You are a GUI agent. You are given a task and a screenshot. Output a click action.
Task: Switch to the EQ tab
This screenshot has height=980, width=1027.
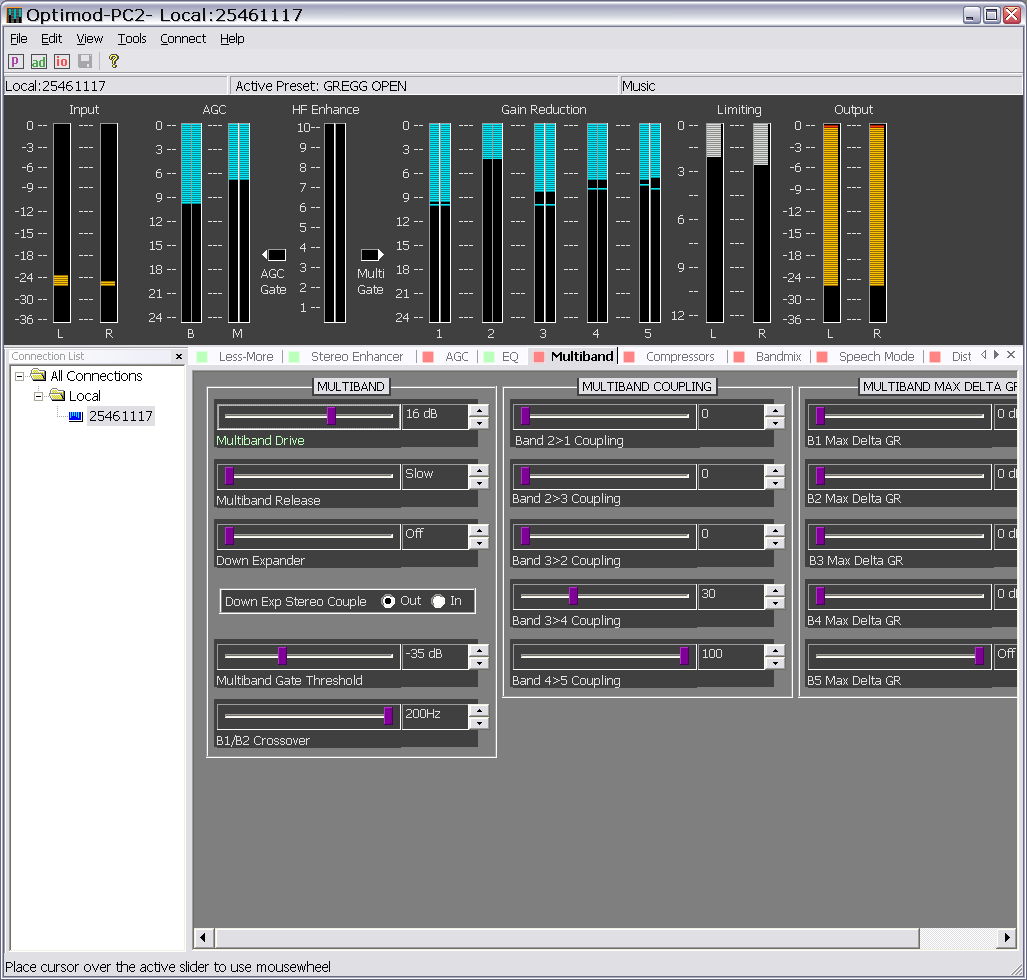pyautogui.click(x=510, y=356)
